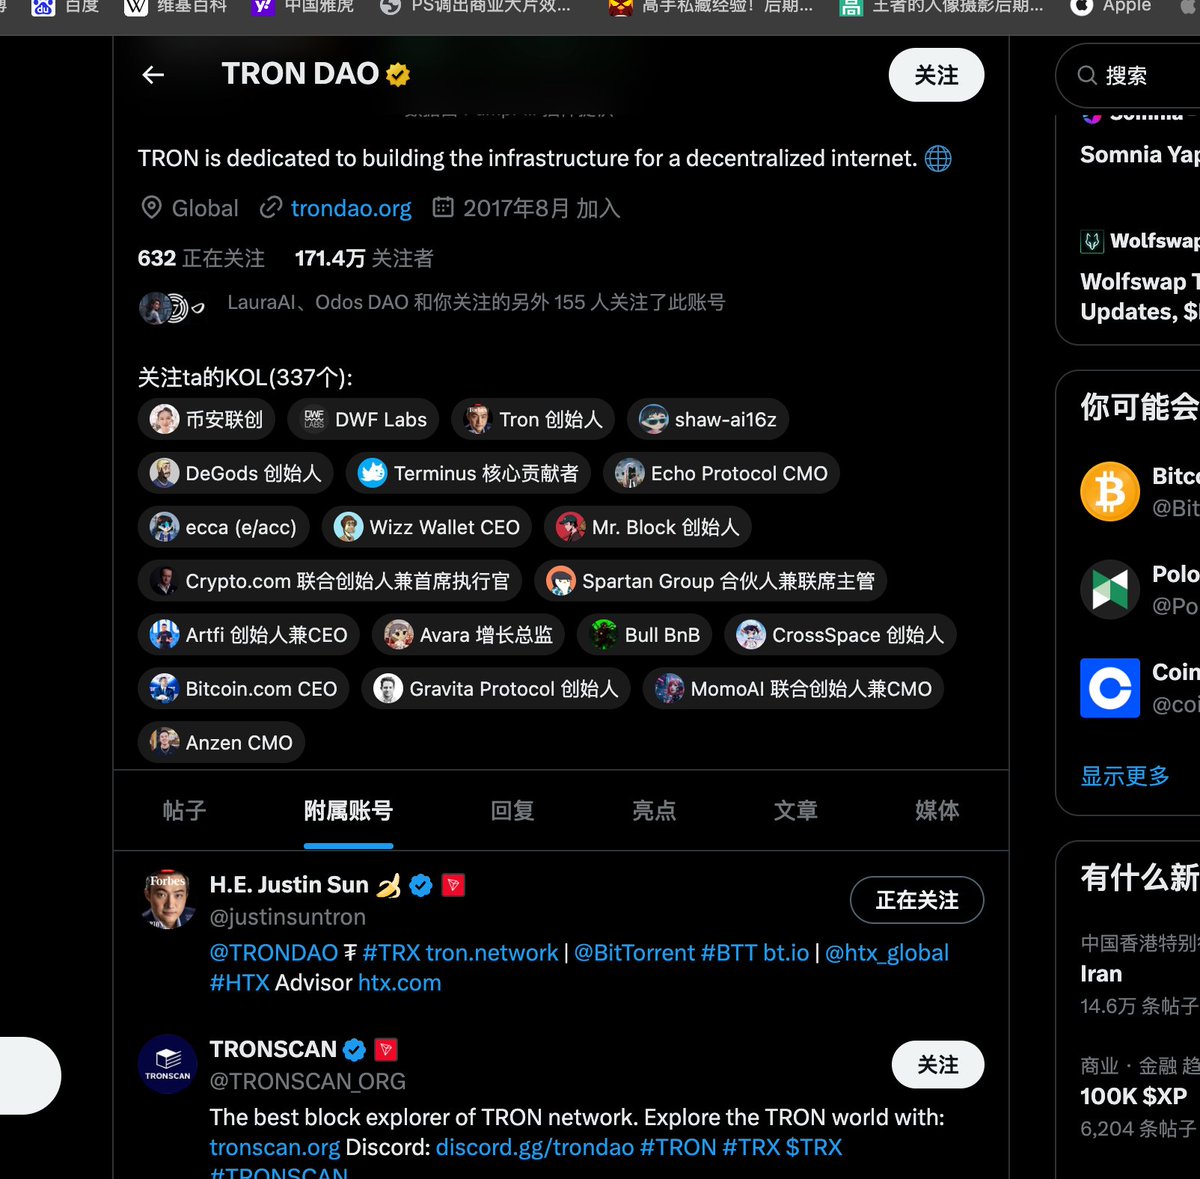1200x1179 pixels.
Task: Open the Tron 创始人 chip
Action: pos(533,419)
